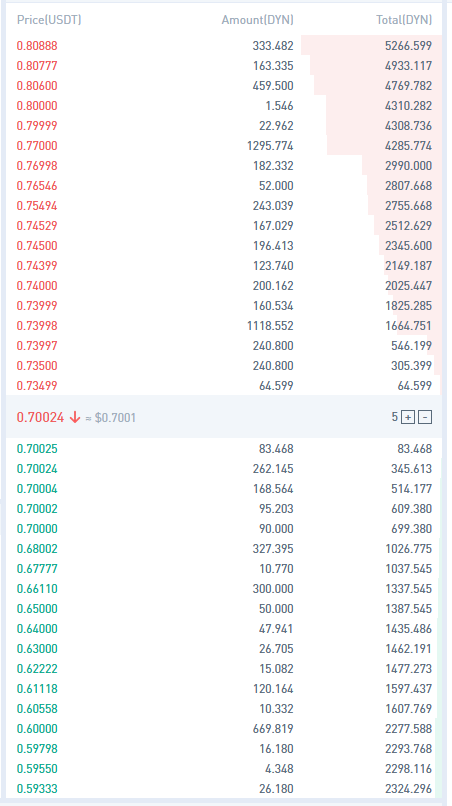Click the Amount(DYN) column header
Screen dimensions: 452x806
(257, 20)
